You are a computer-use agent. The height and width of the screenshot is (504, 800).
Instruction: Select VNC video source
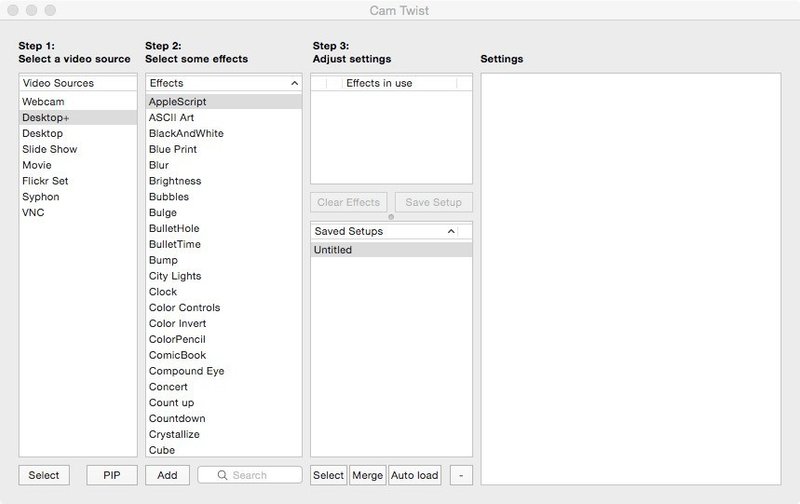point(78,212)
